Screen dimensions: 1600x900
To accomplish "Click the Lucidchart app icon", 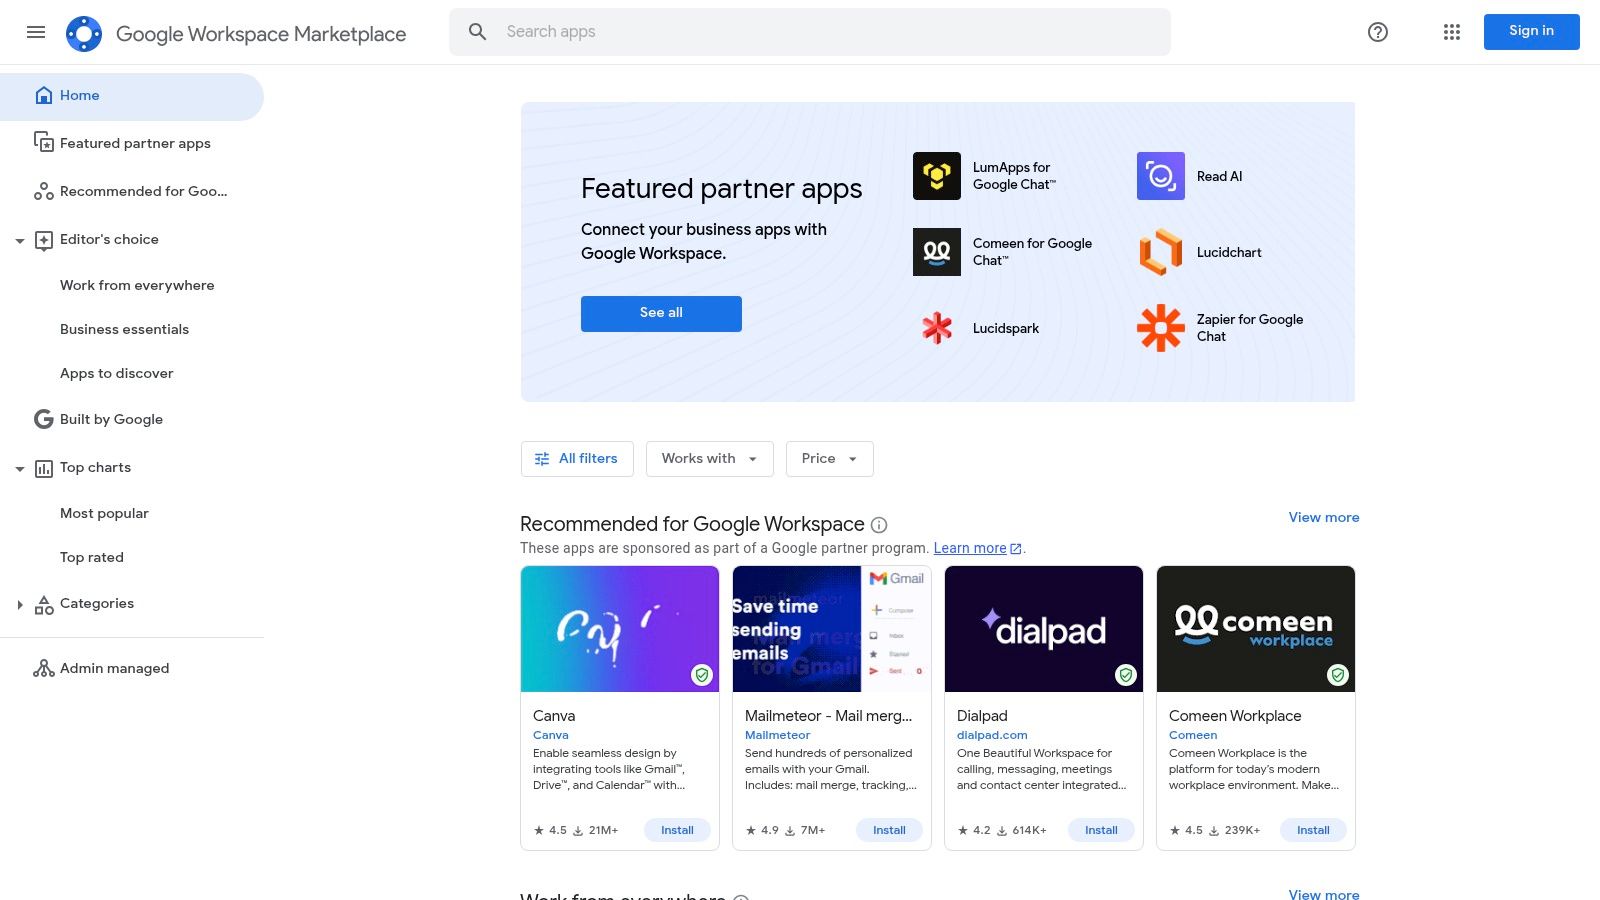I will pos(1160,252).
